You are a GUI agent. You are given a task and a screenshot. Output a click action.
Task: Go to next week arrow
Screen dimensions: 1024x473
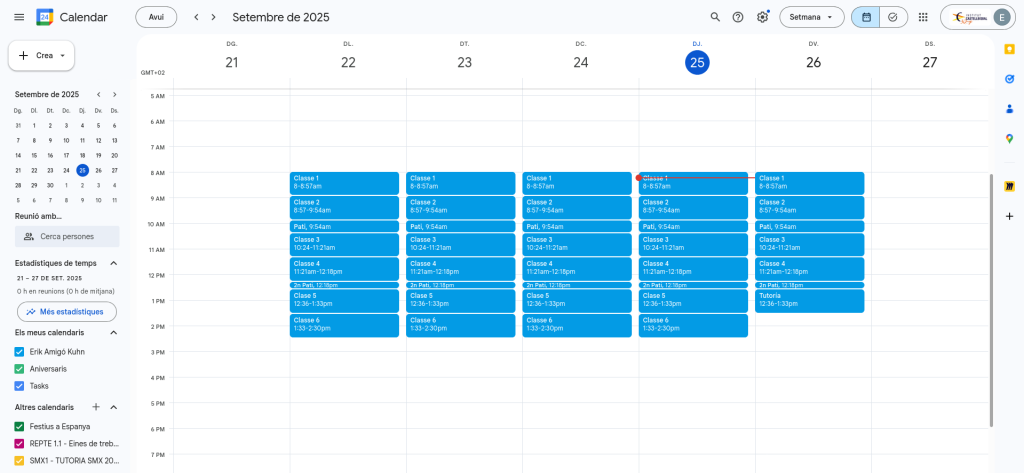coord(215,17)
